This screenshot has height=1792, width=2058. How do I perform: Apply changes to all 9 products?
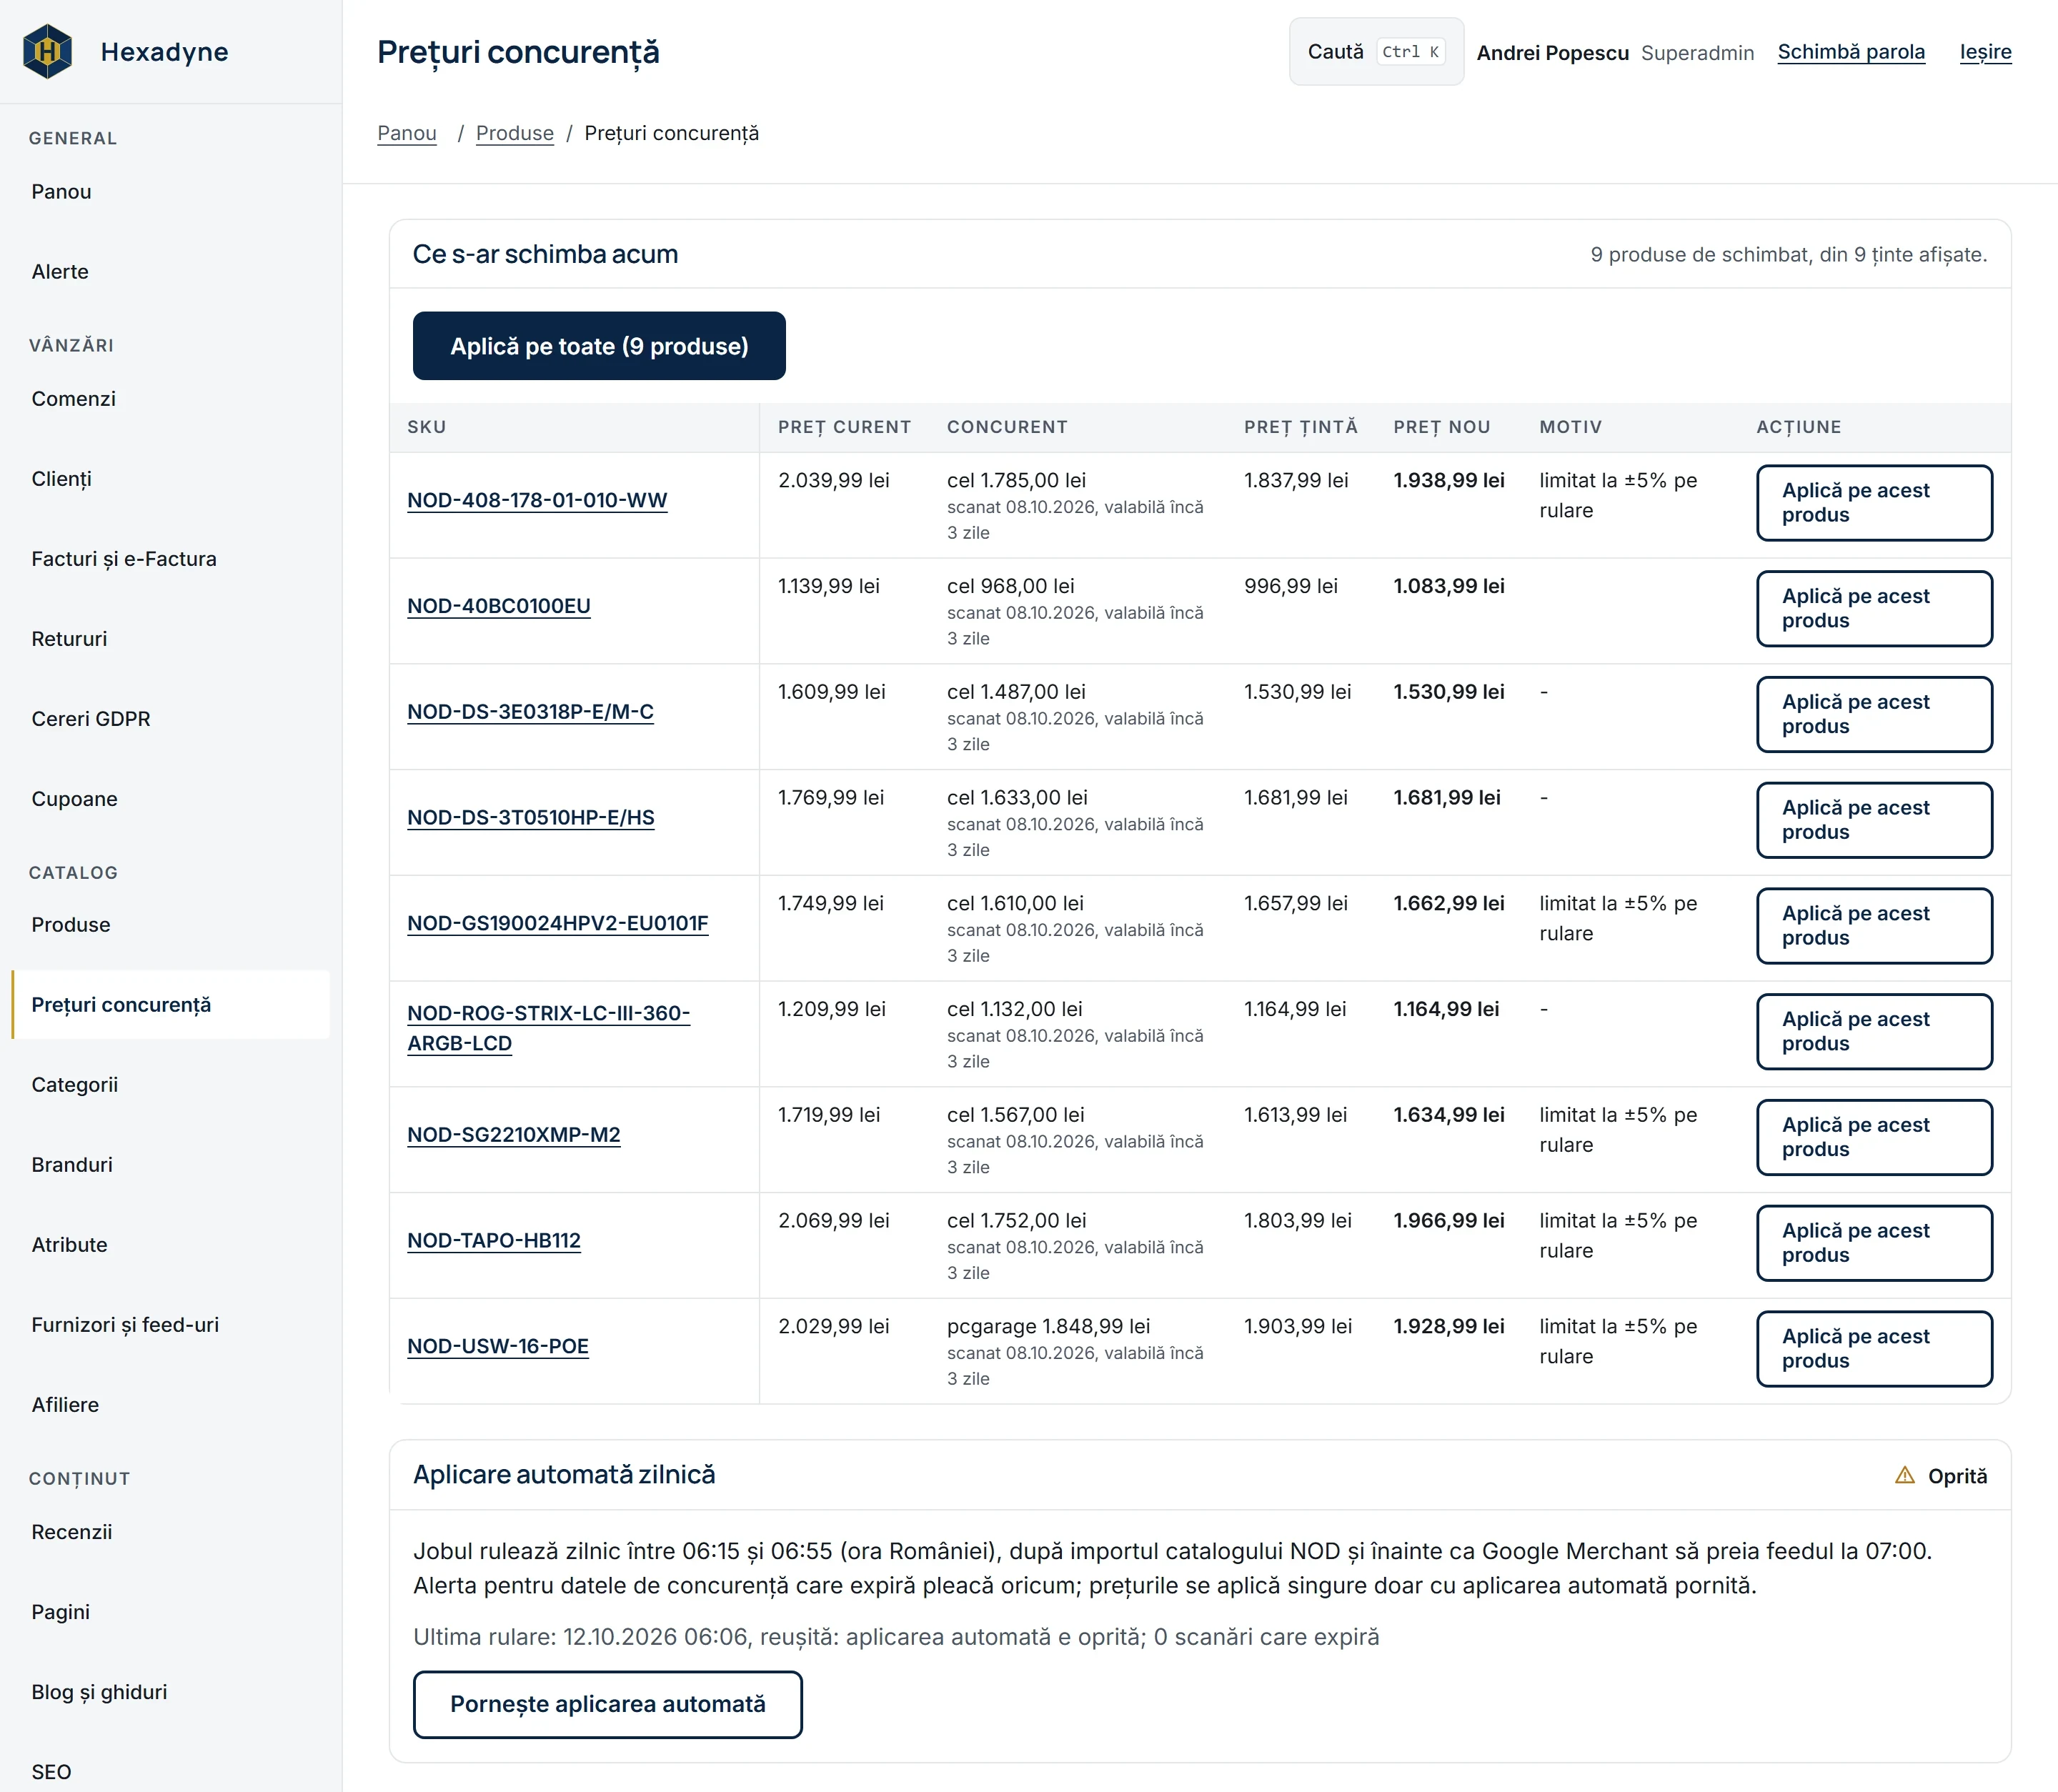[x=599, y=346]
